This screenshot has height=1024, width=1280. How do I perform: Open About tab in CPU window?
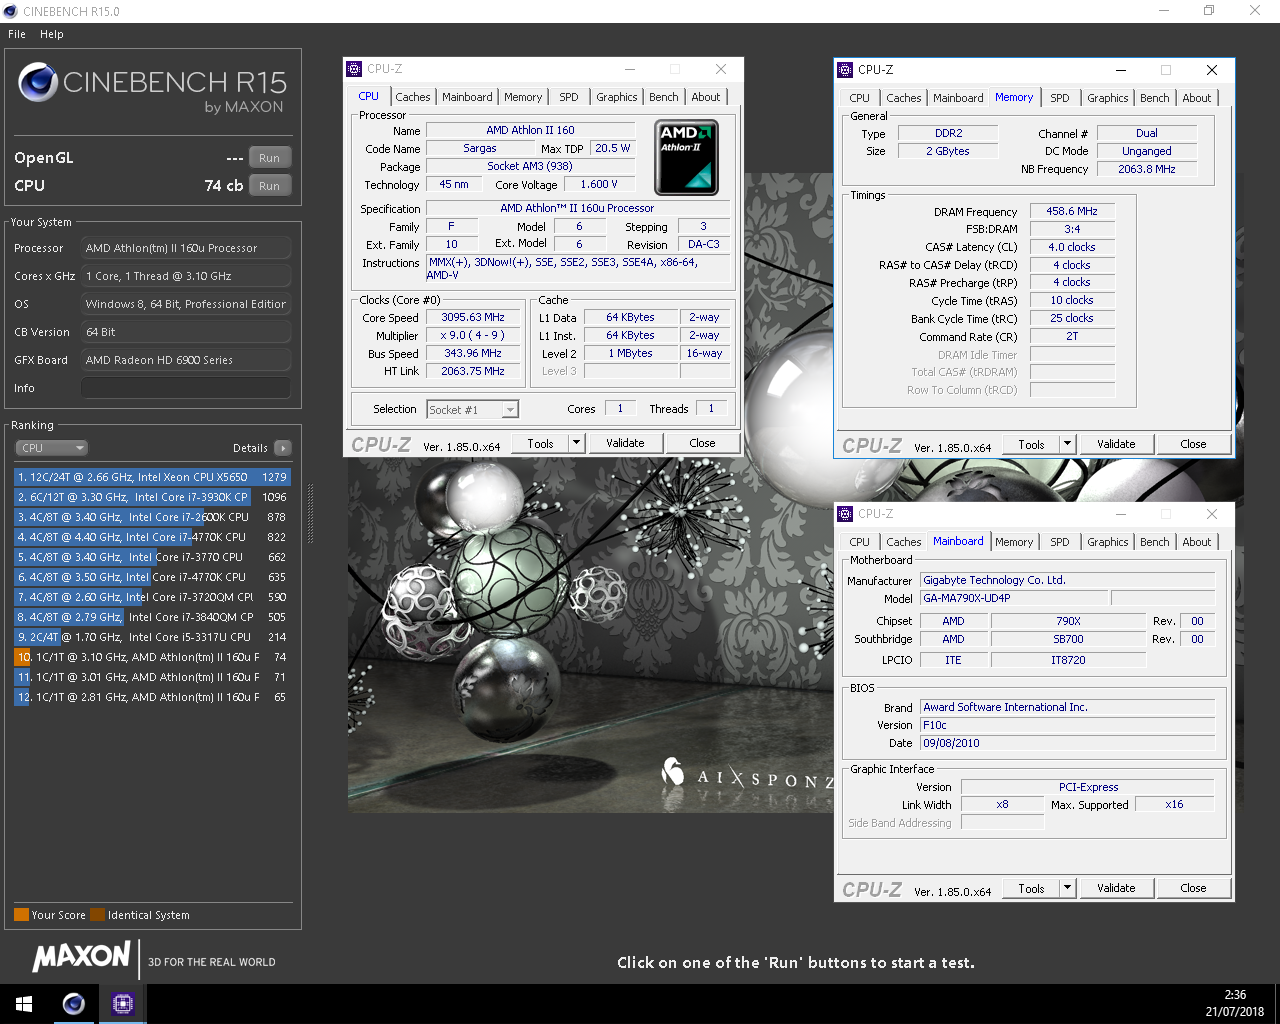point(706,97)
